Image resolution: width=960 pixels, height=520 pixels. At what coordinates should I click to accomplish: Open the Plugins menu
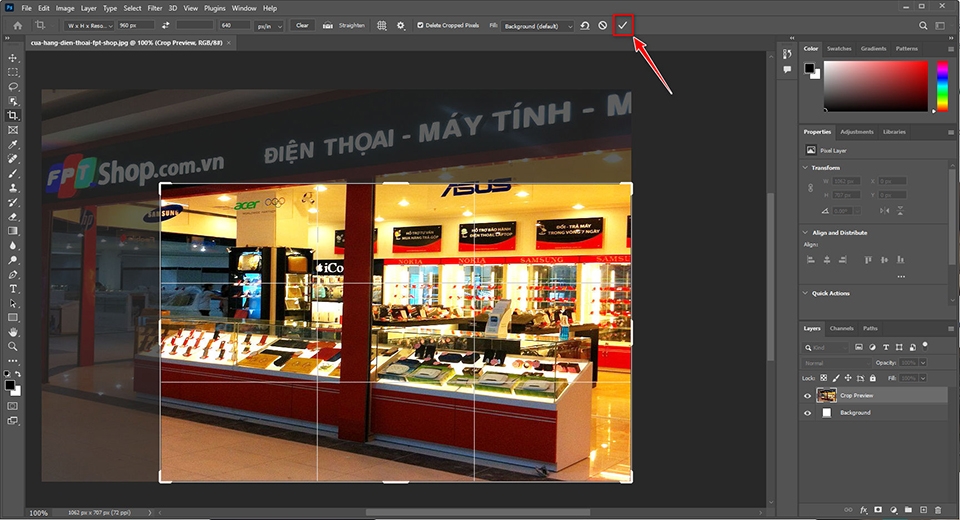[214, 8]
